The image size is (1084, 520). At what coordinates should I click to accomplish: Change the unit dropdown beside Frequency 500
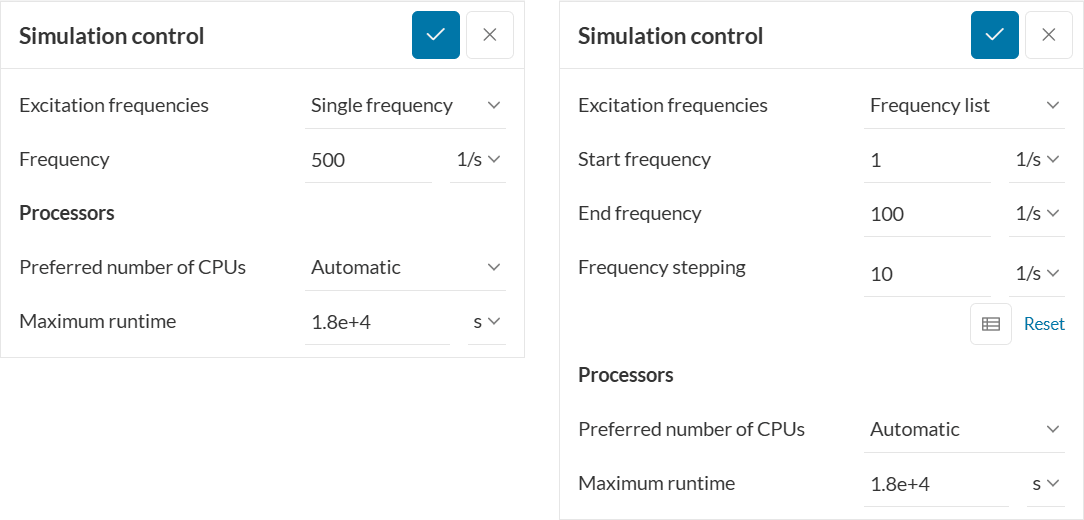(478, 159)
